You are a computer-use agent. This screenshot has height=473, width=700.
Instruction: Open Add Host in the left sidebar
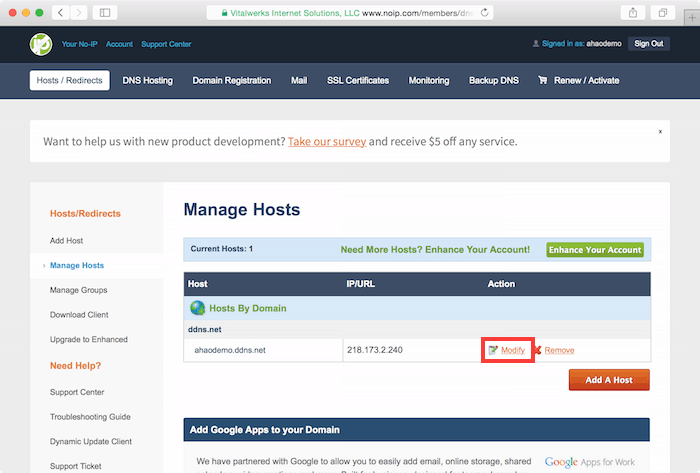tap(67, 241)
